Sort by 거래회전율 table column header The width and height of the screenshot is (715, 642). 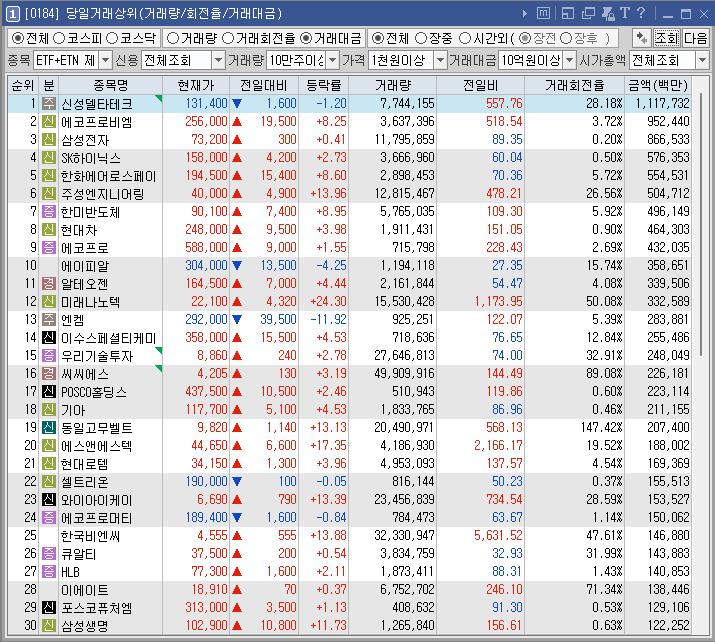tap(575, 85)
